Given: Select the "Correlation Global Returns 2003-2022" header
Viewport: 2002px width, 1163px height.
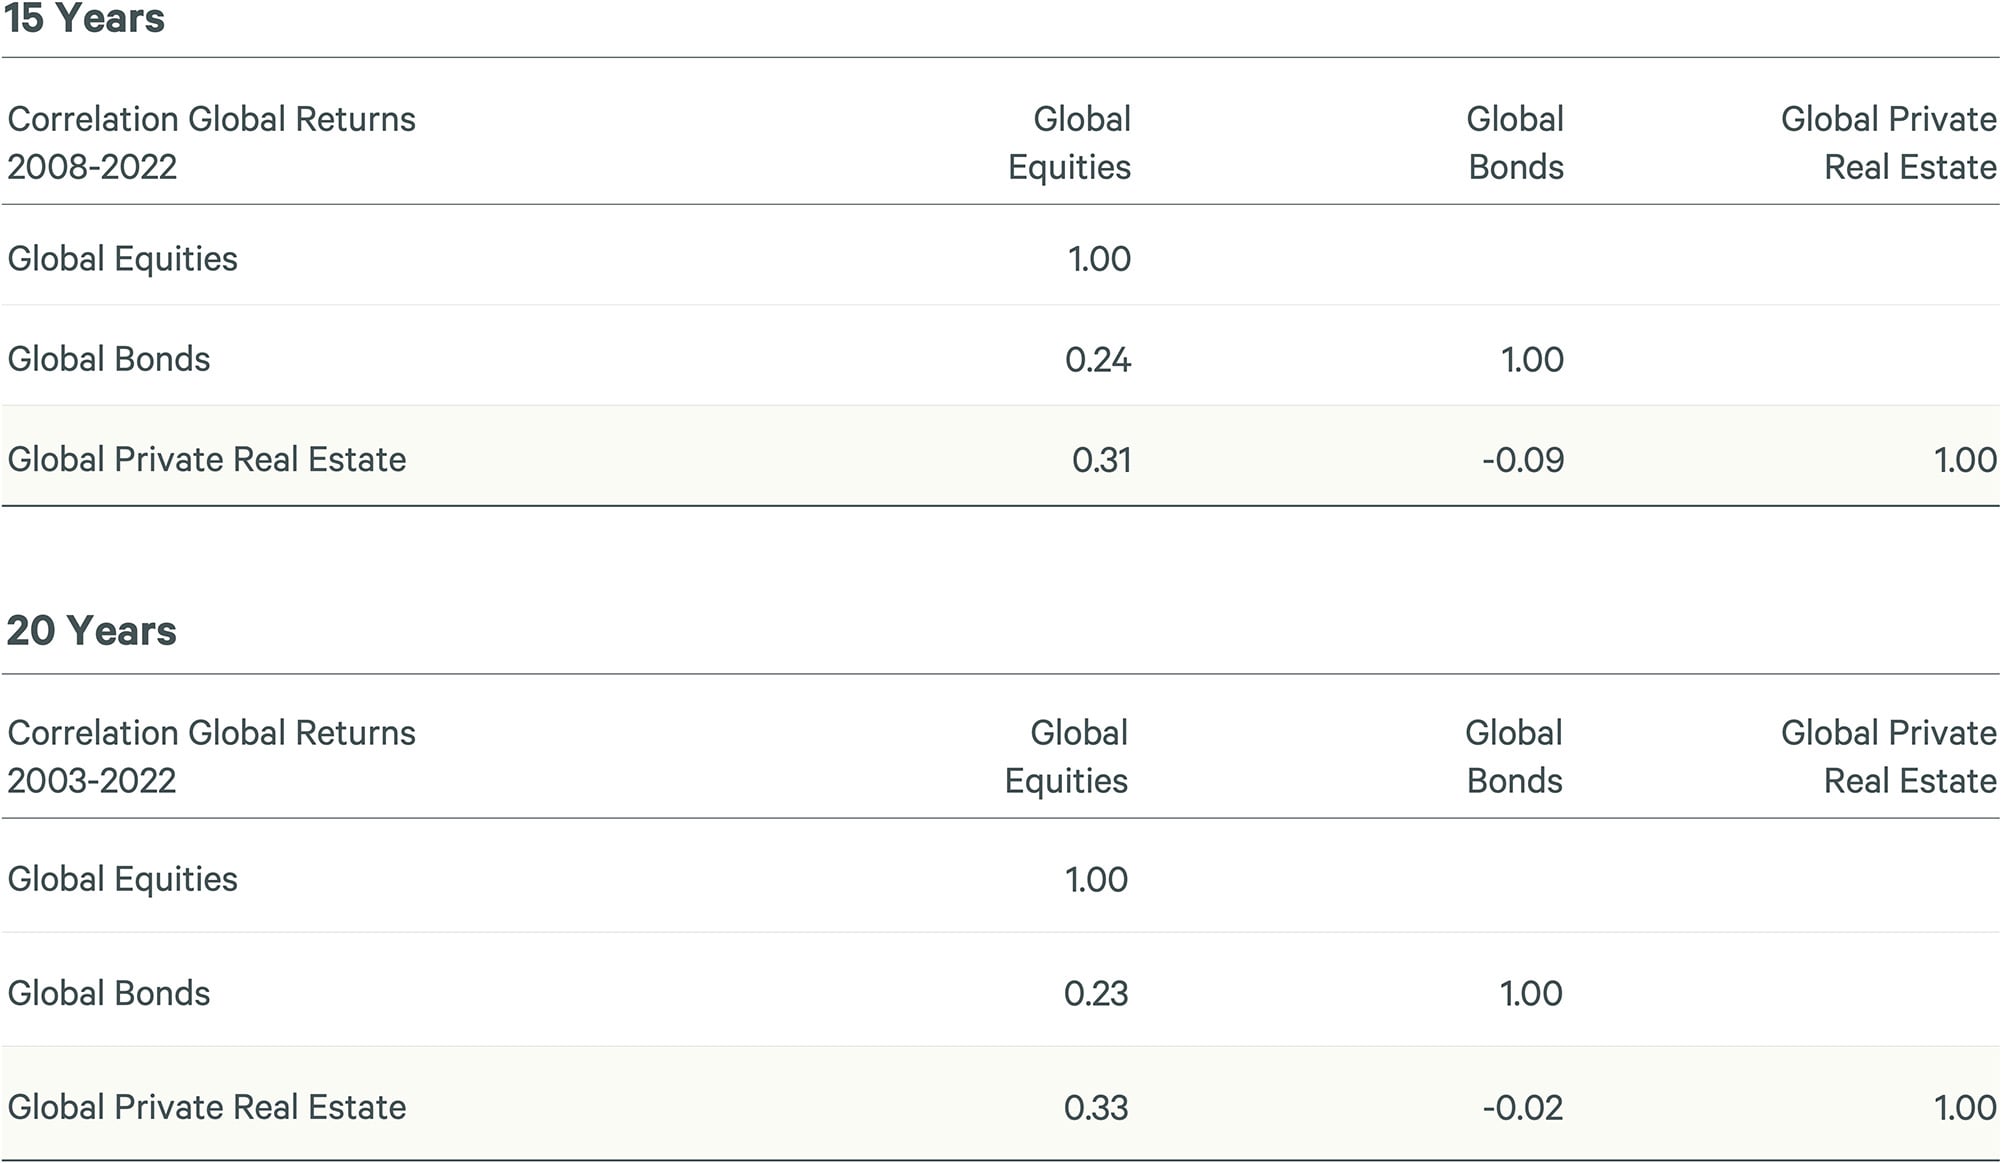Looking at the screenshot, I should [x=211, y=757].
